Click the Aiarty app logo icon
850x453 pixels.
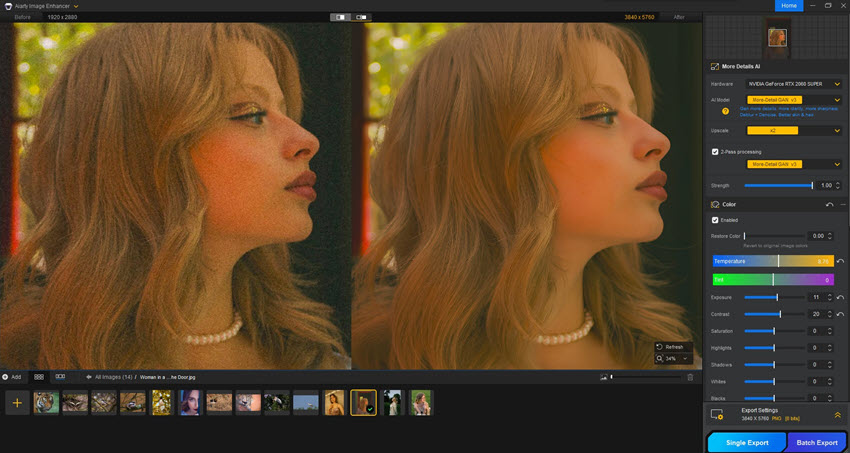coord(9,5)
